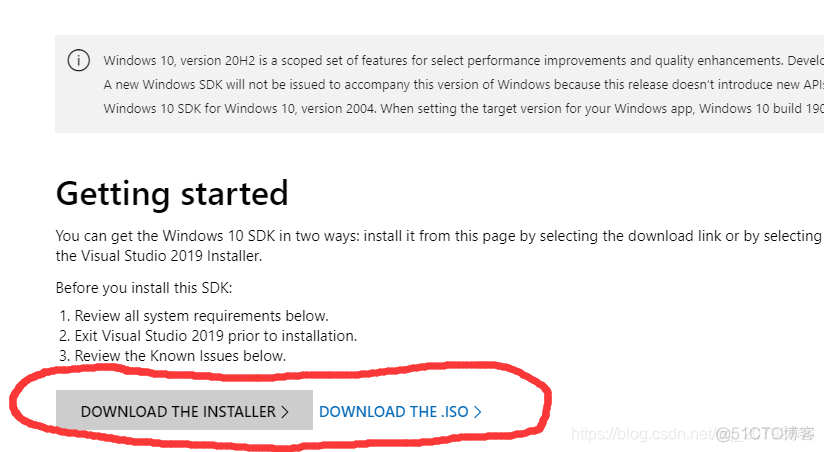Click the 'Before you install this SDK:' line
This screenshot has height=452, width=824.
tap(144, 288)
